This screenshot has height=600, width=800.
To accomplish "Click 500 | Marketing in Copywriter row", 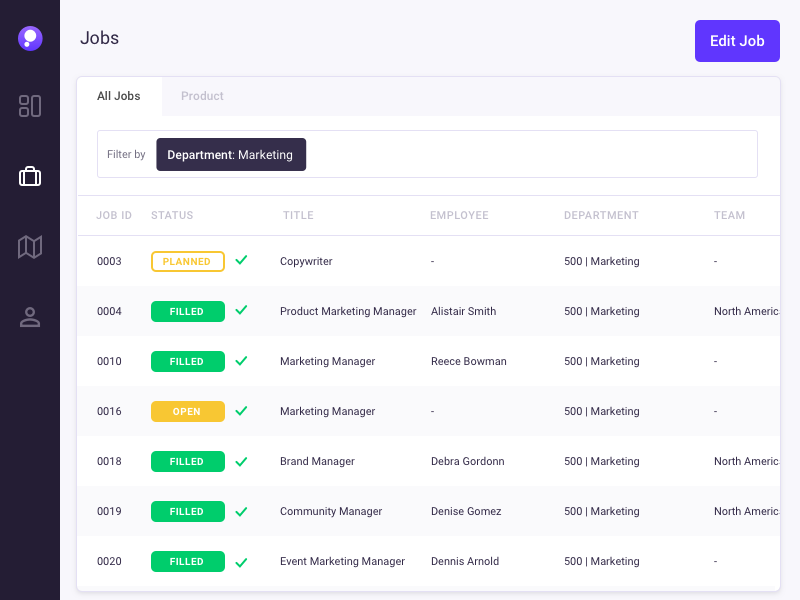I will pos(602,261).
